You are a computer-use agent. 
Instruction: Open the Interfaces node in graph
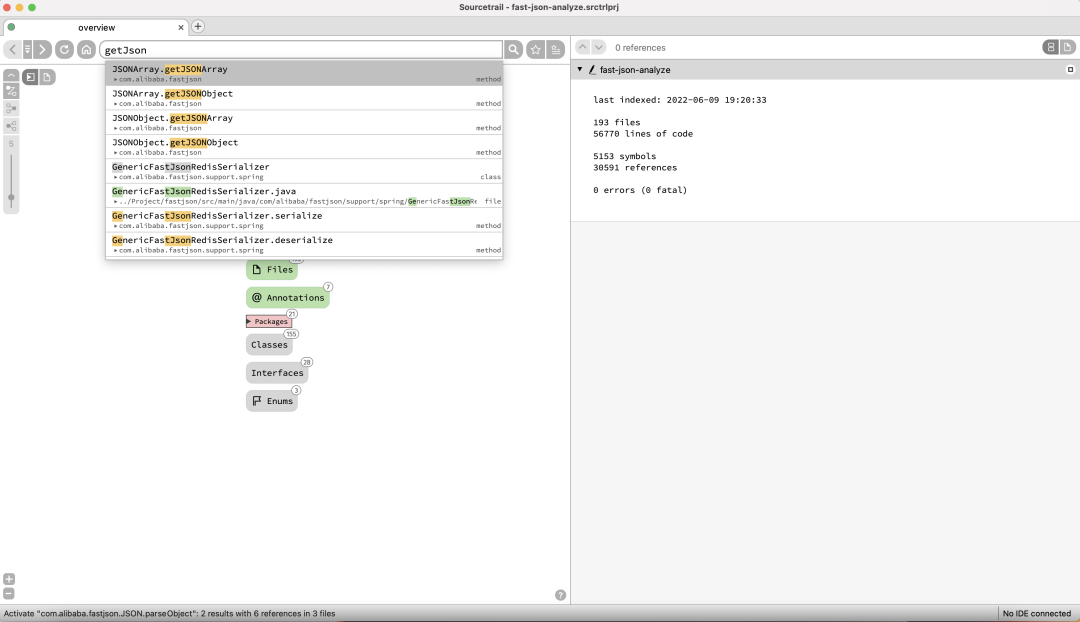[277, 373]
